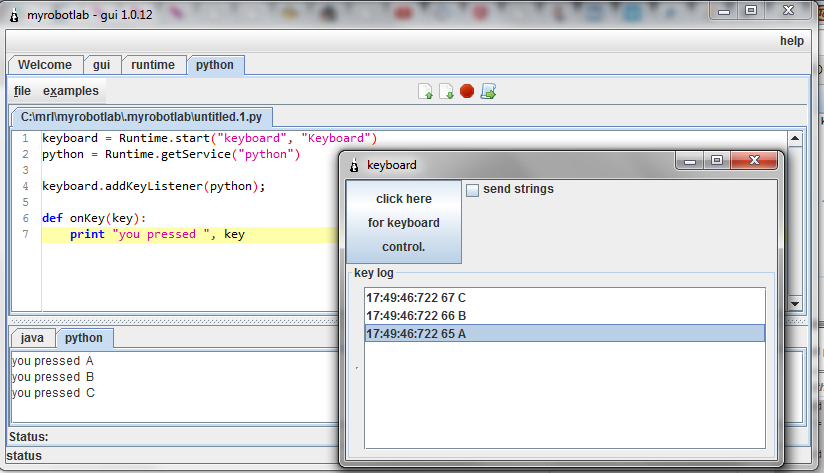
Task: Select key log entry '67 C'
Action: point(564,297)
